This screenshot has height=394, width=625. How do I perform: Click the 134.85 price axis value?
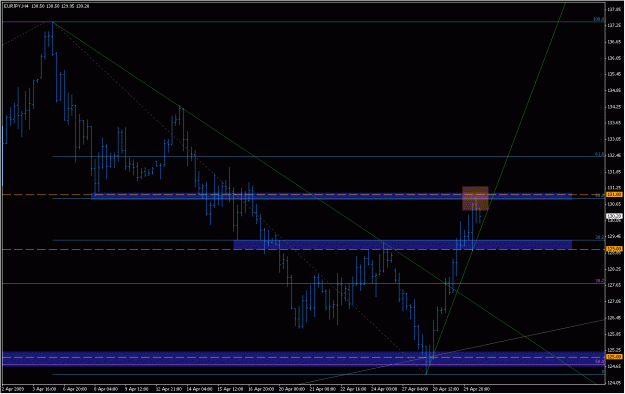pos(614,91)
